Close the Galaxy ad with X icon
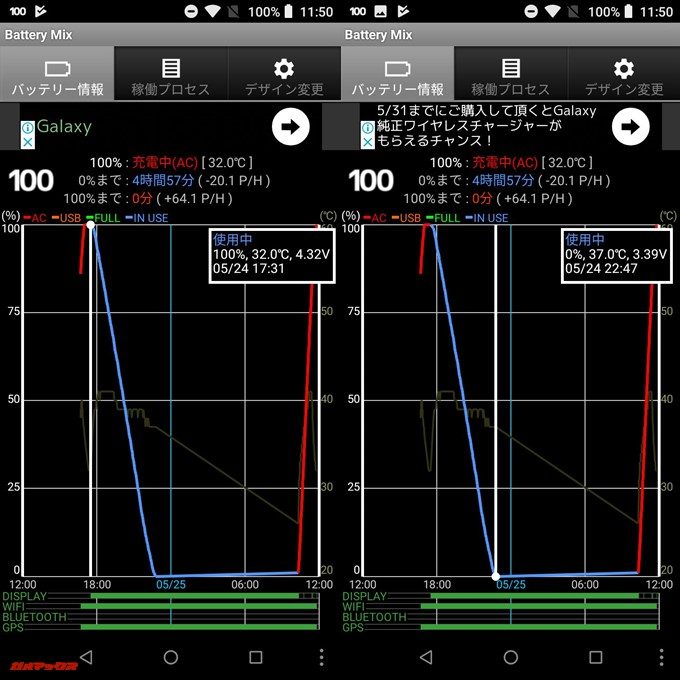Screen dimensions: 680x680 pyautogui.click(x=29, y=143)
